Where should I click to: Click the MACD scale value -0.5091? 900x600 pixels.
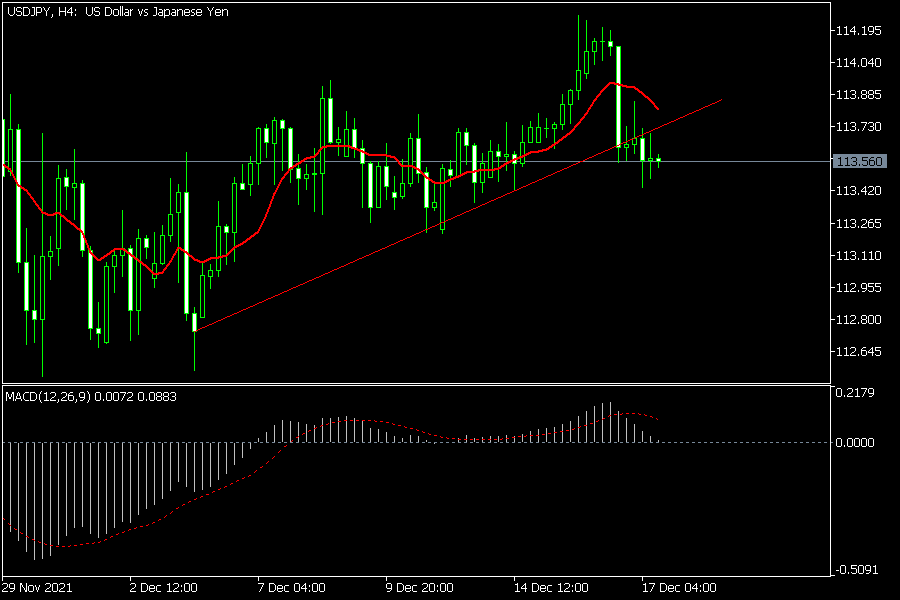pos(856,570)
